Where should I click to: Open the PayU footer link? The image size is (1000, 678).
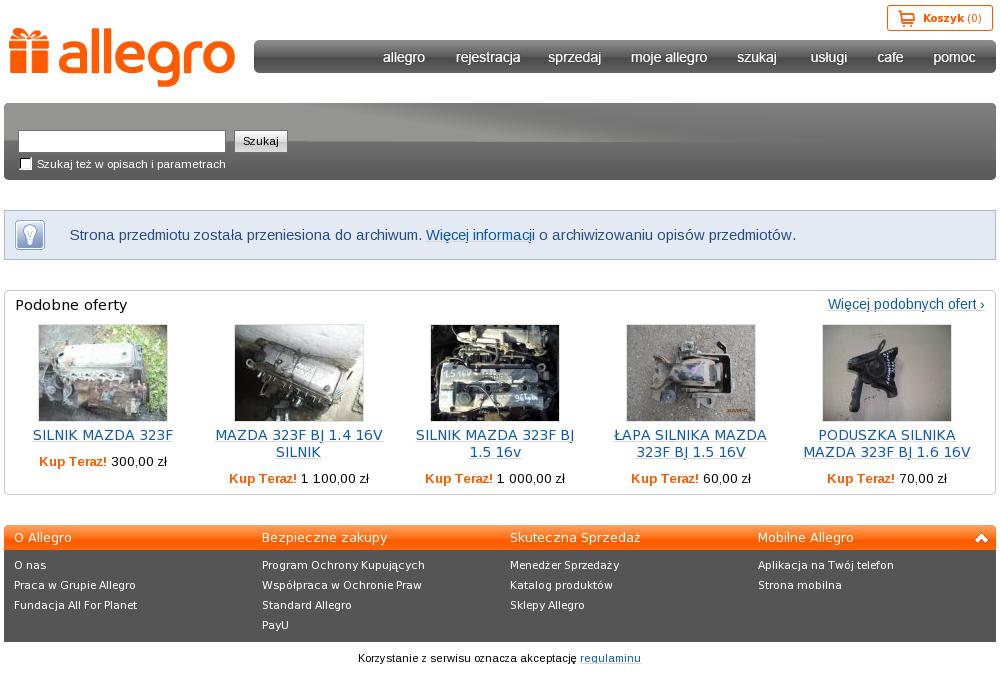click(x=276, y=625)
